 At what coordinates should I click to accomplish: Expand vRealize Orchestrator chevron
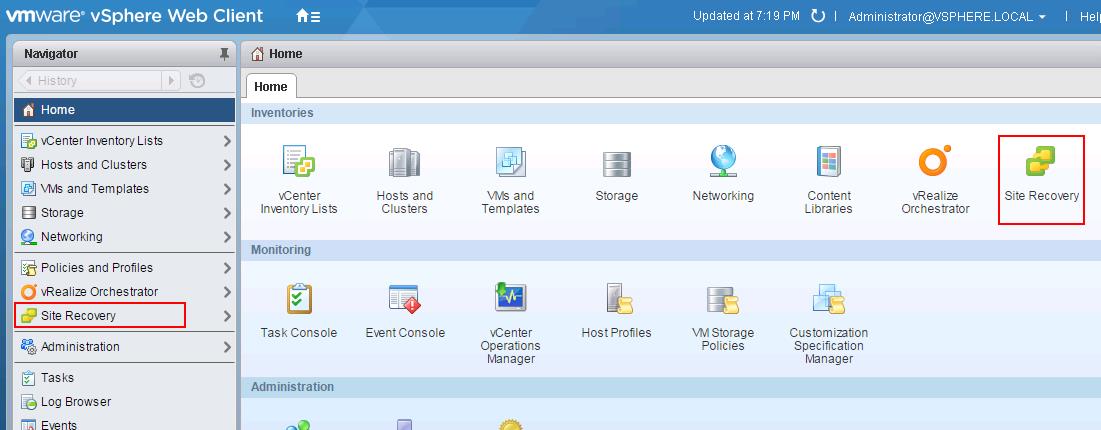(227, 291)
